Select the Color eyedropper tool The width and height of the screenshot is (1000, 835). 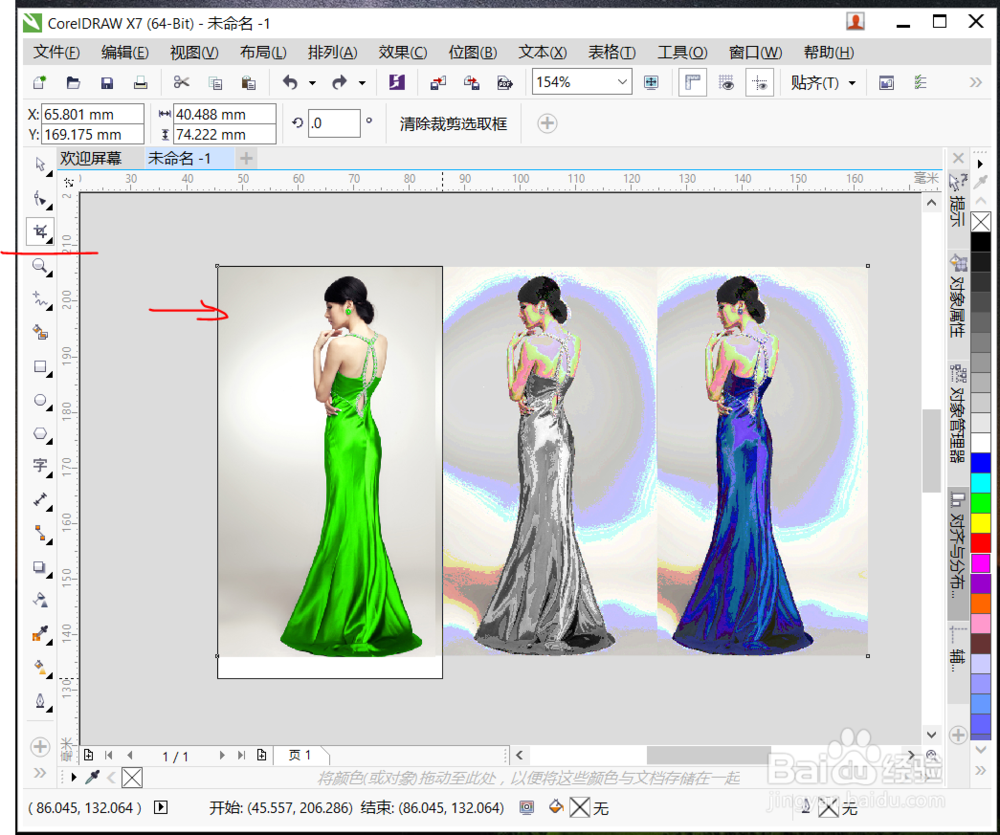click(40, 633)
